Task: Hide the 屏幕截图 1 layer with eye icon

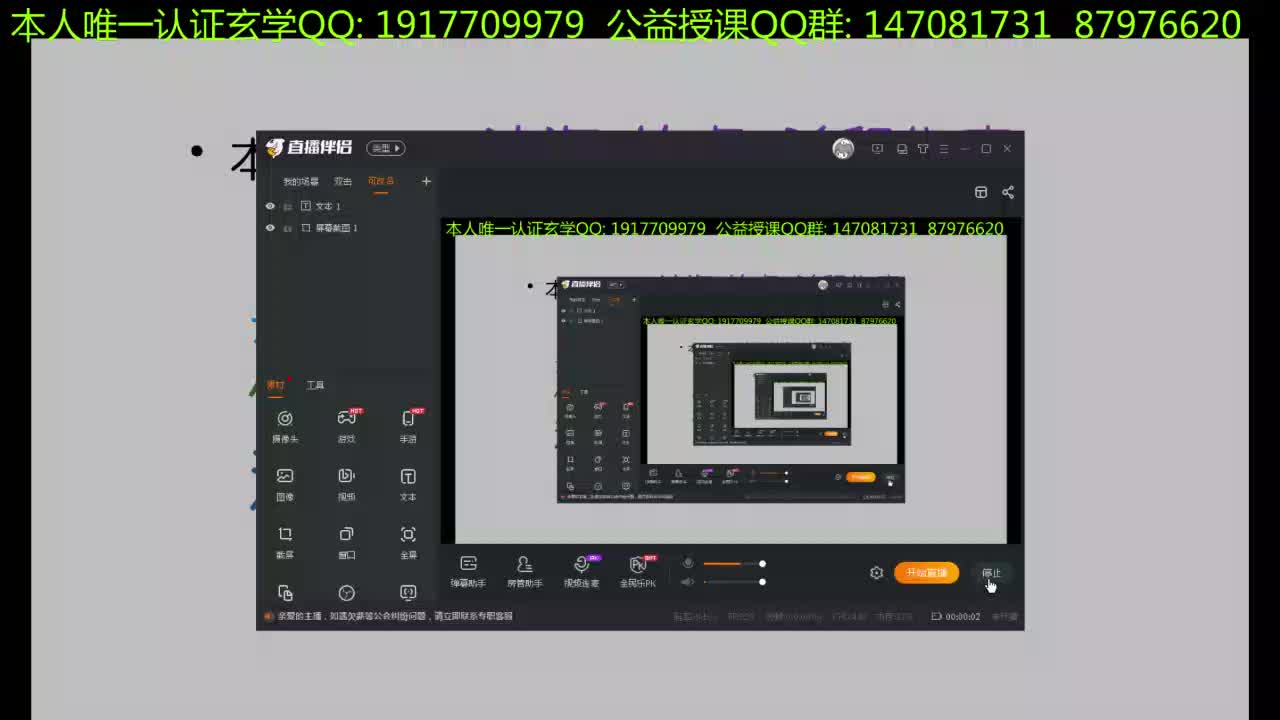Action: coord(269,228)
